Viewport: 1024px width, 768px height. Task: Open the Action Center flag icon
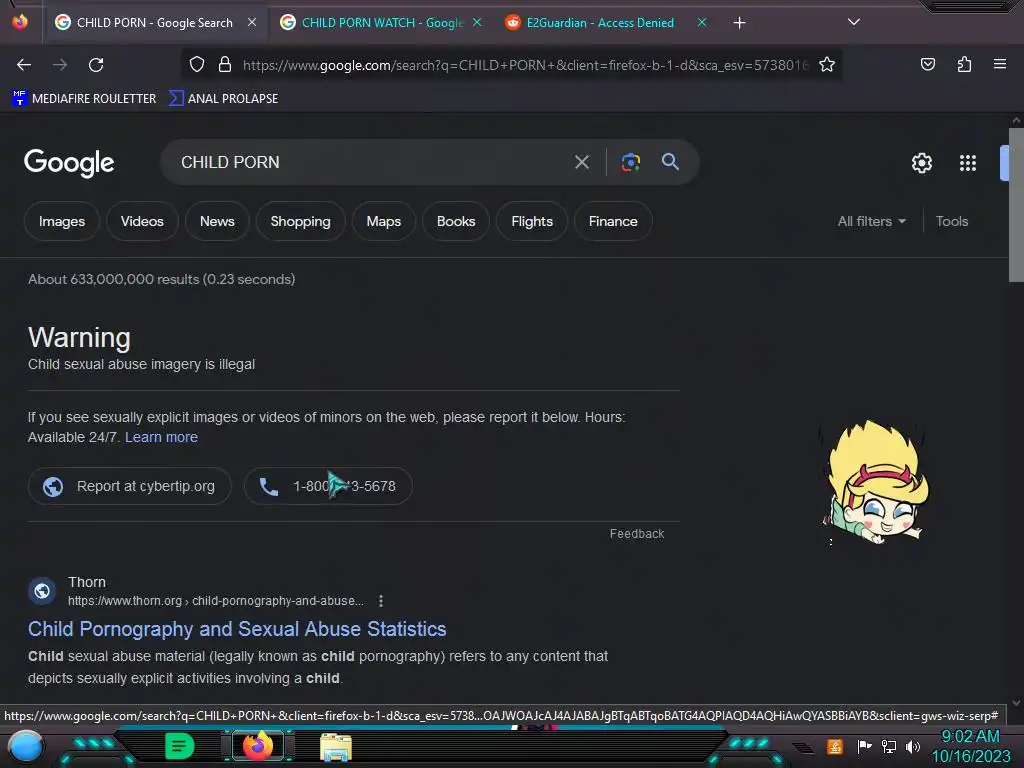(865, 746)
